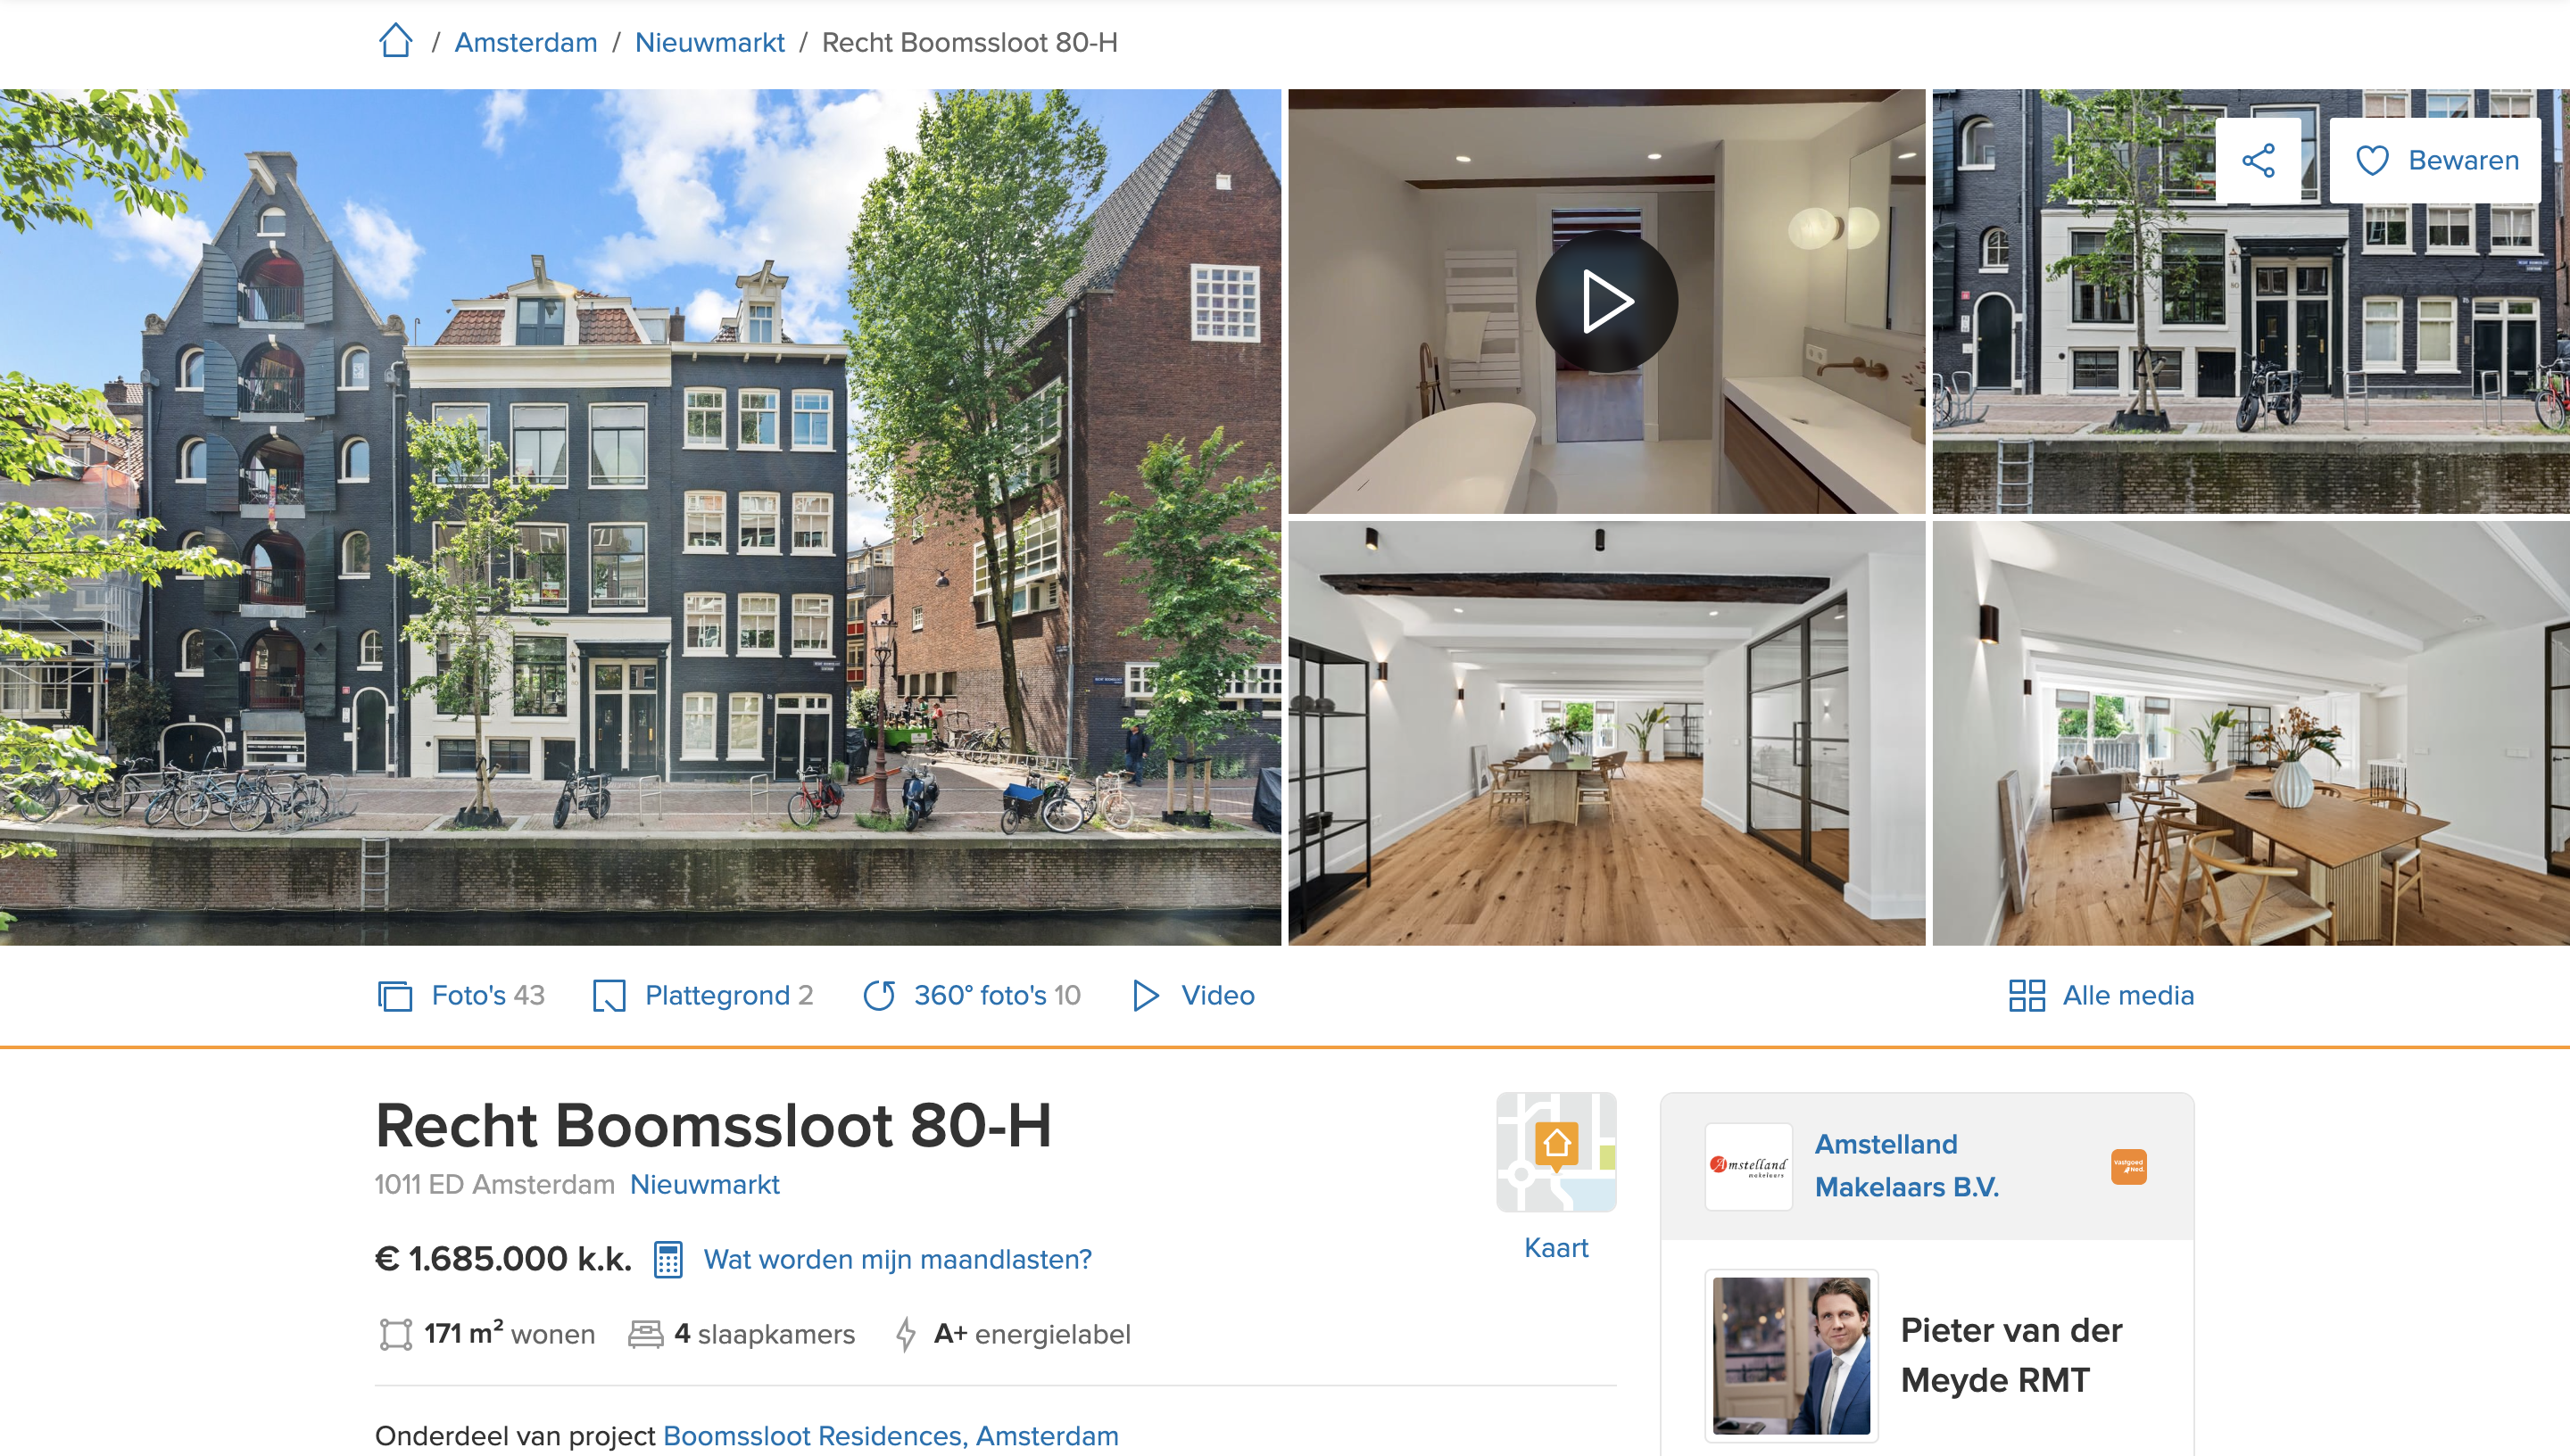Click the home icon in breadcrumb

point(395,41)
